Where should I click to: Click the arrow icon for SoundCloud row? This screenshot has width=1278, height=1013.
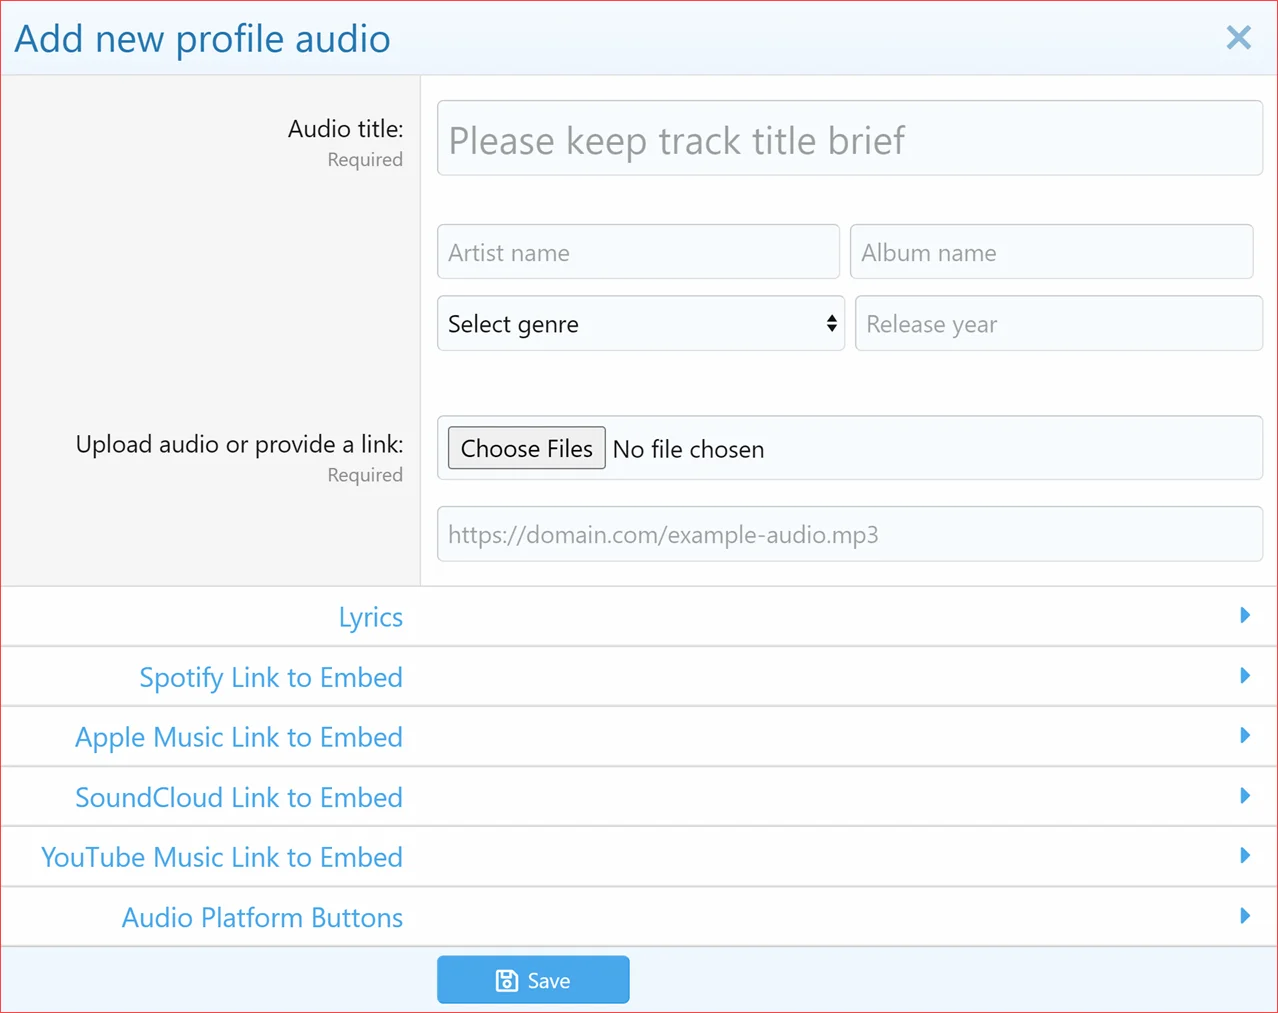click(1245, 796)
